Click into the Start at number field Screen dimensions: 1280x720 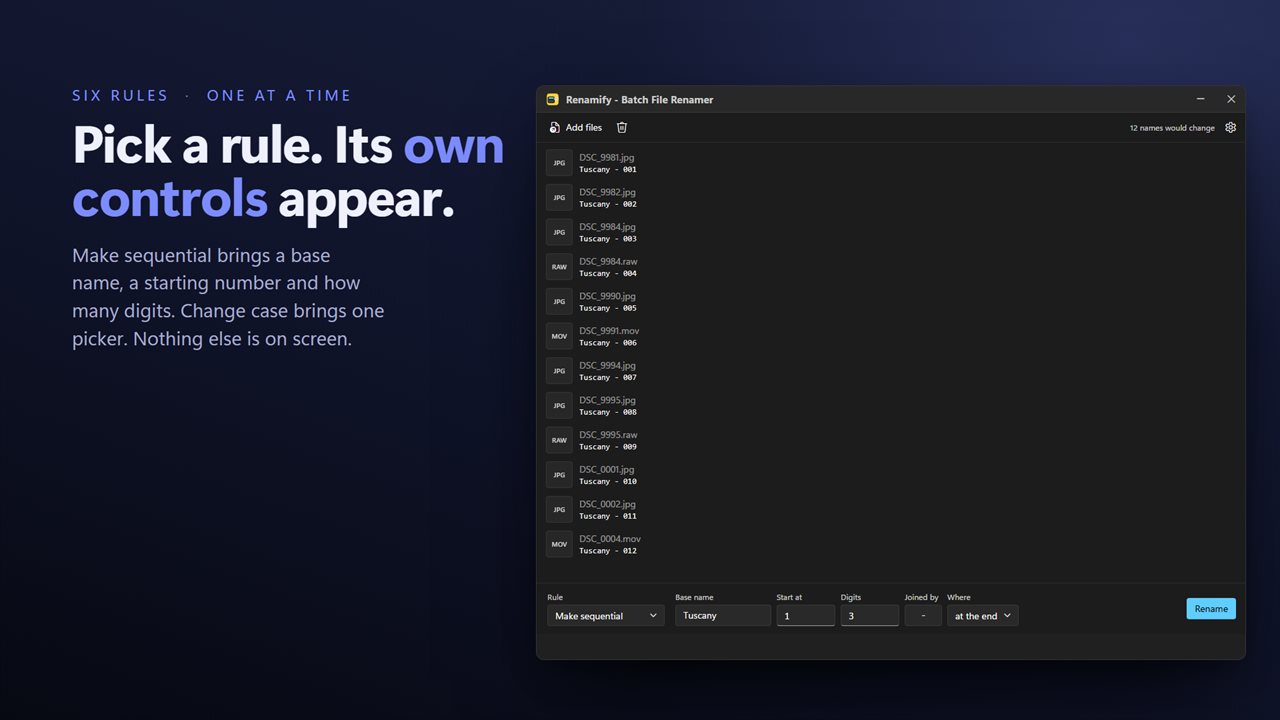806,616
